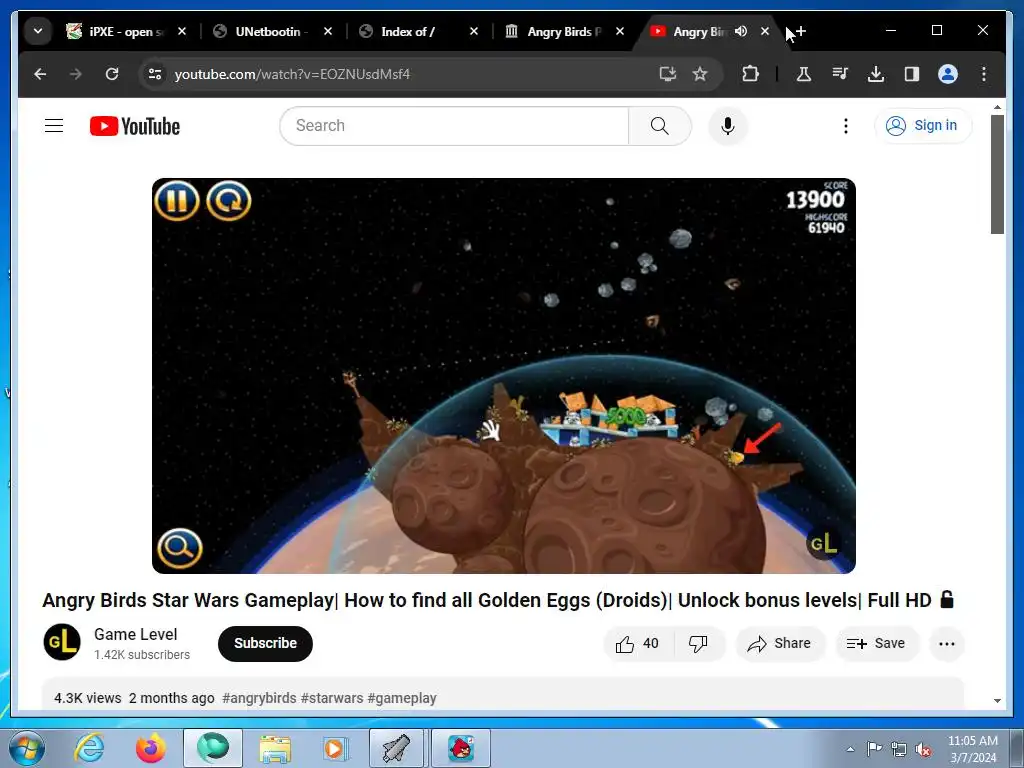The image size is (1024, 768).
Task: Expand the video description box
Action: coord(503,695)
